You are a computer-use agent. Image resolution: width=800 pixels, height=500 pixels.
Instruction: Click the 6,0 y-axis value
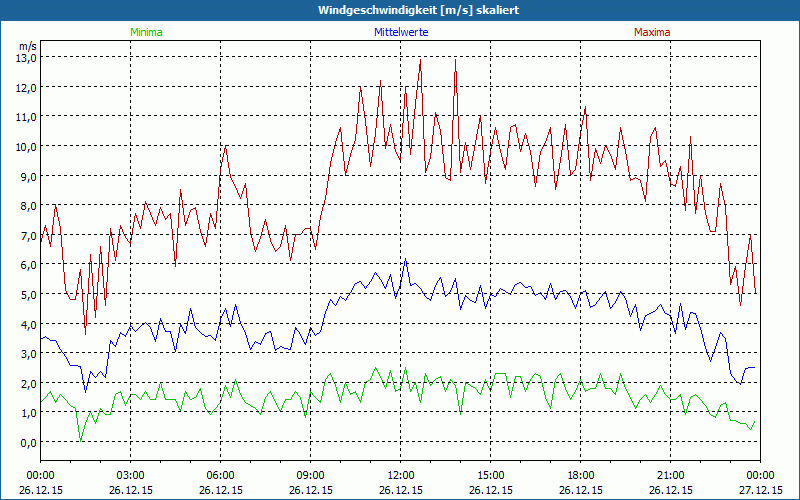(x=28, y=265)
